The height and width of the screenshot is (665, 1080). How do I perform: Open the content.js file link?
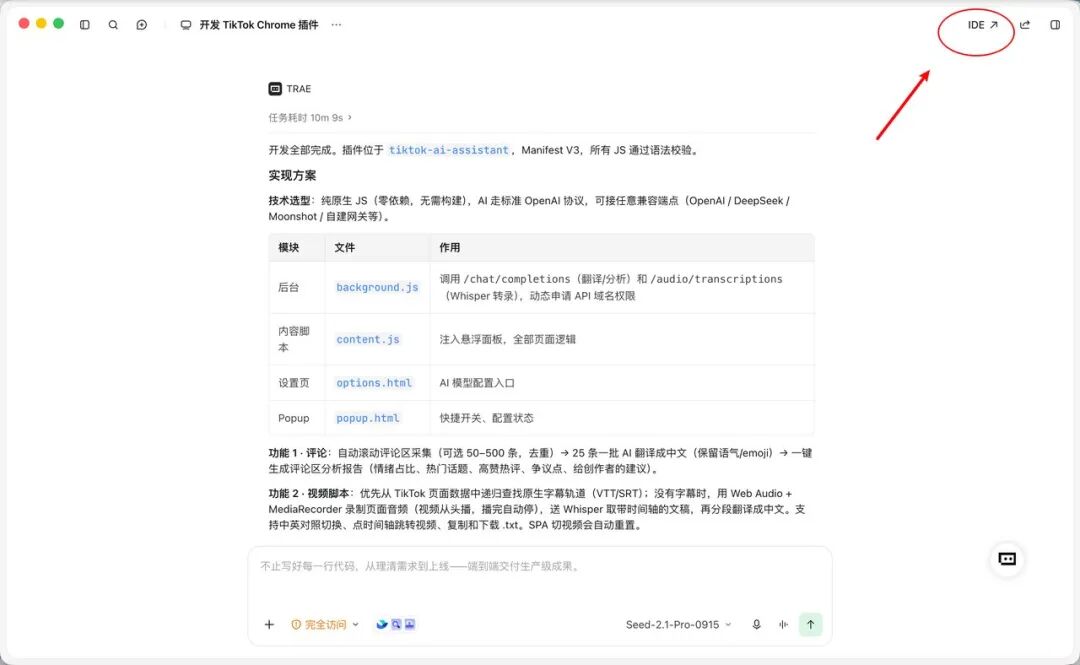point(368,340)
